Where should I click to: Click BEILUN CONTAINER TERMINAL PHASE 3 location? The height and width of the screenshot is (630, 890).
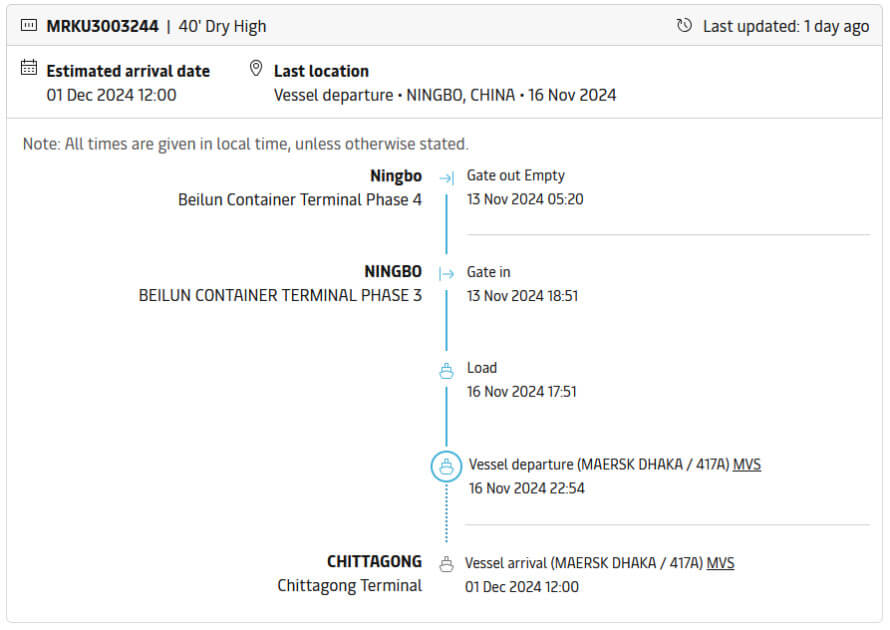[x=280, y=295]
